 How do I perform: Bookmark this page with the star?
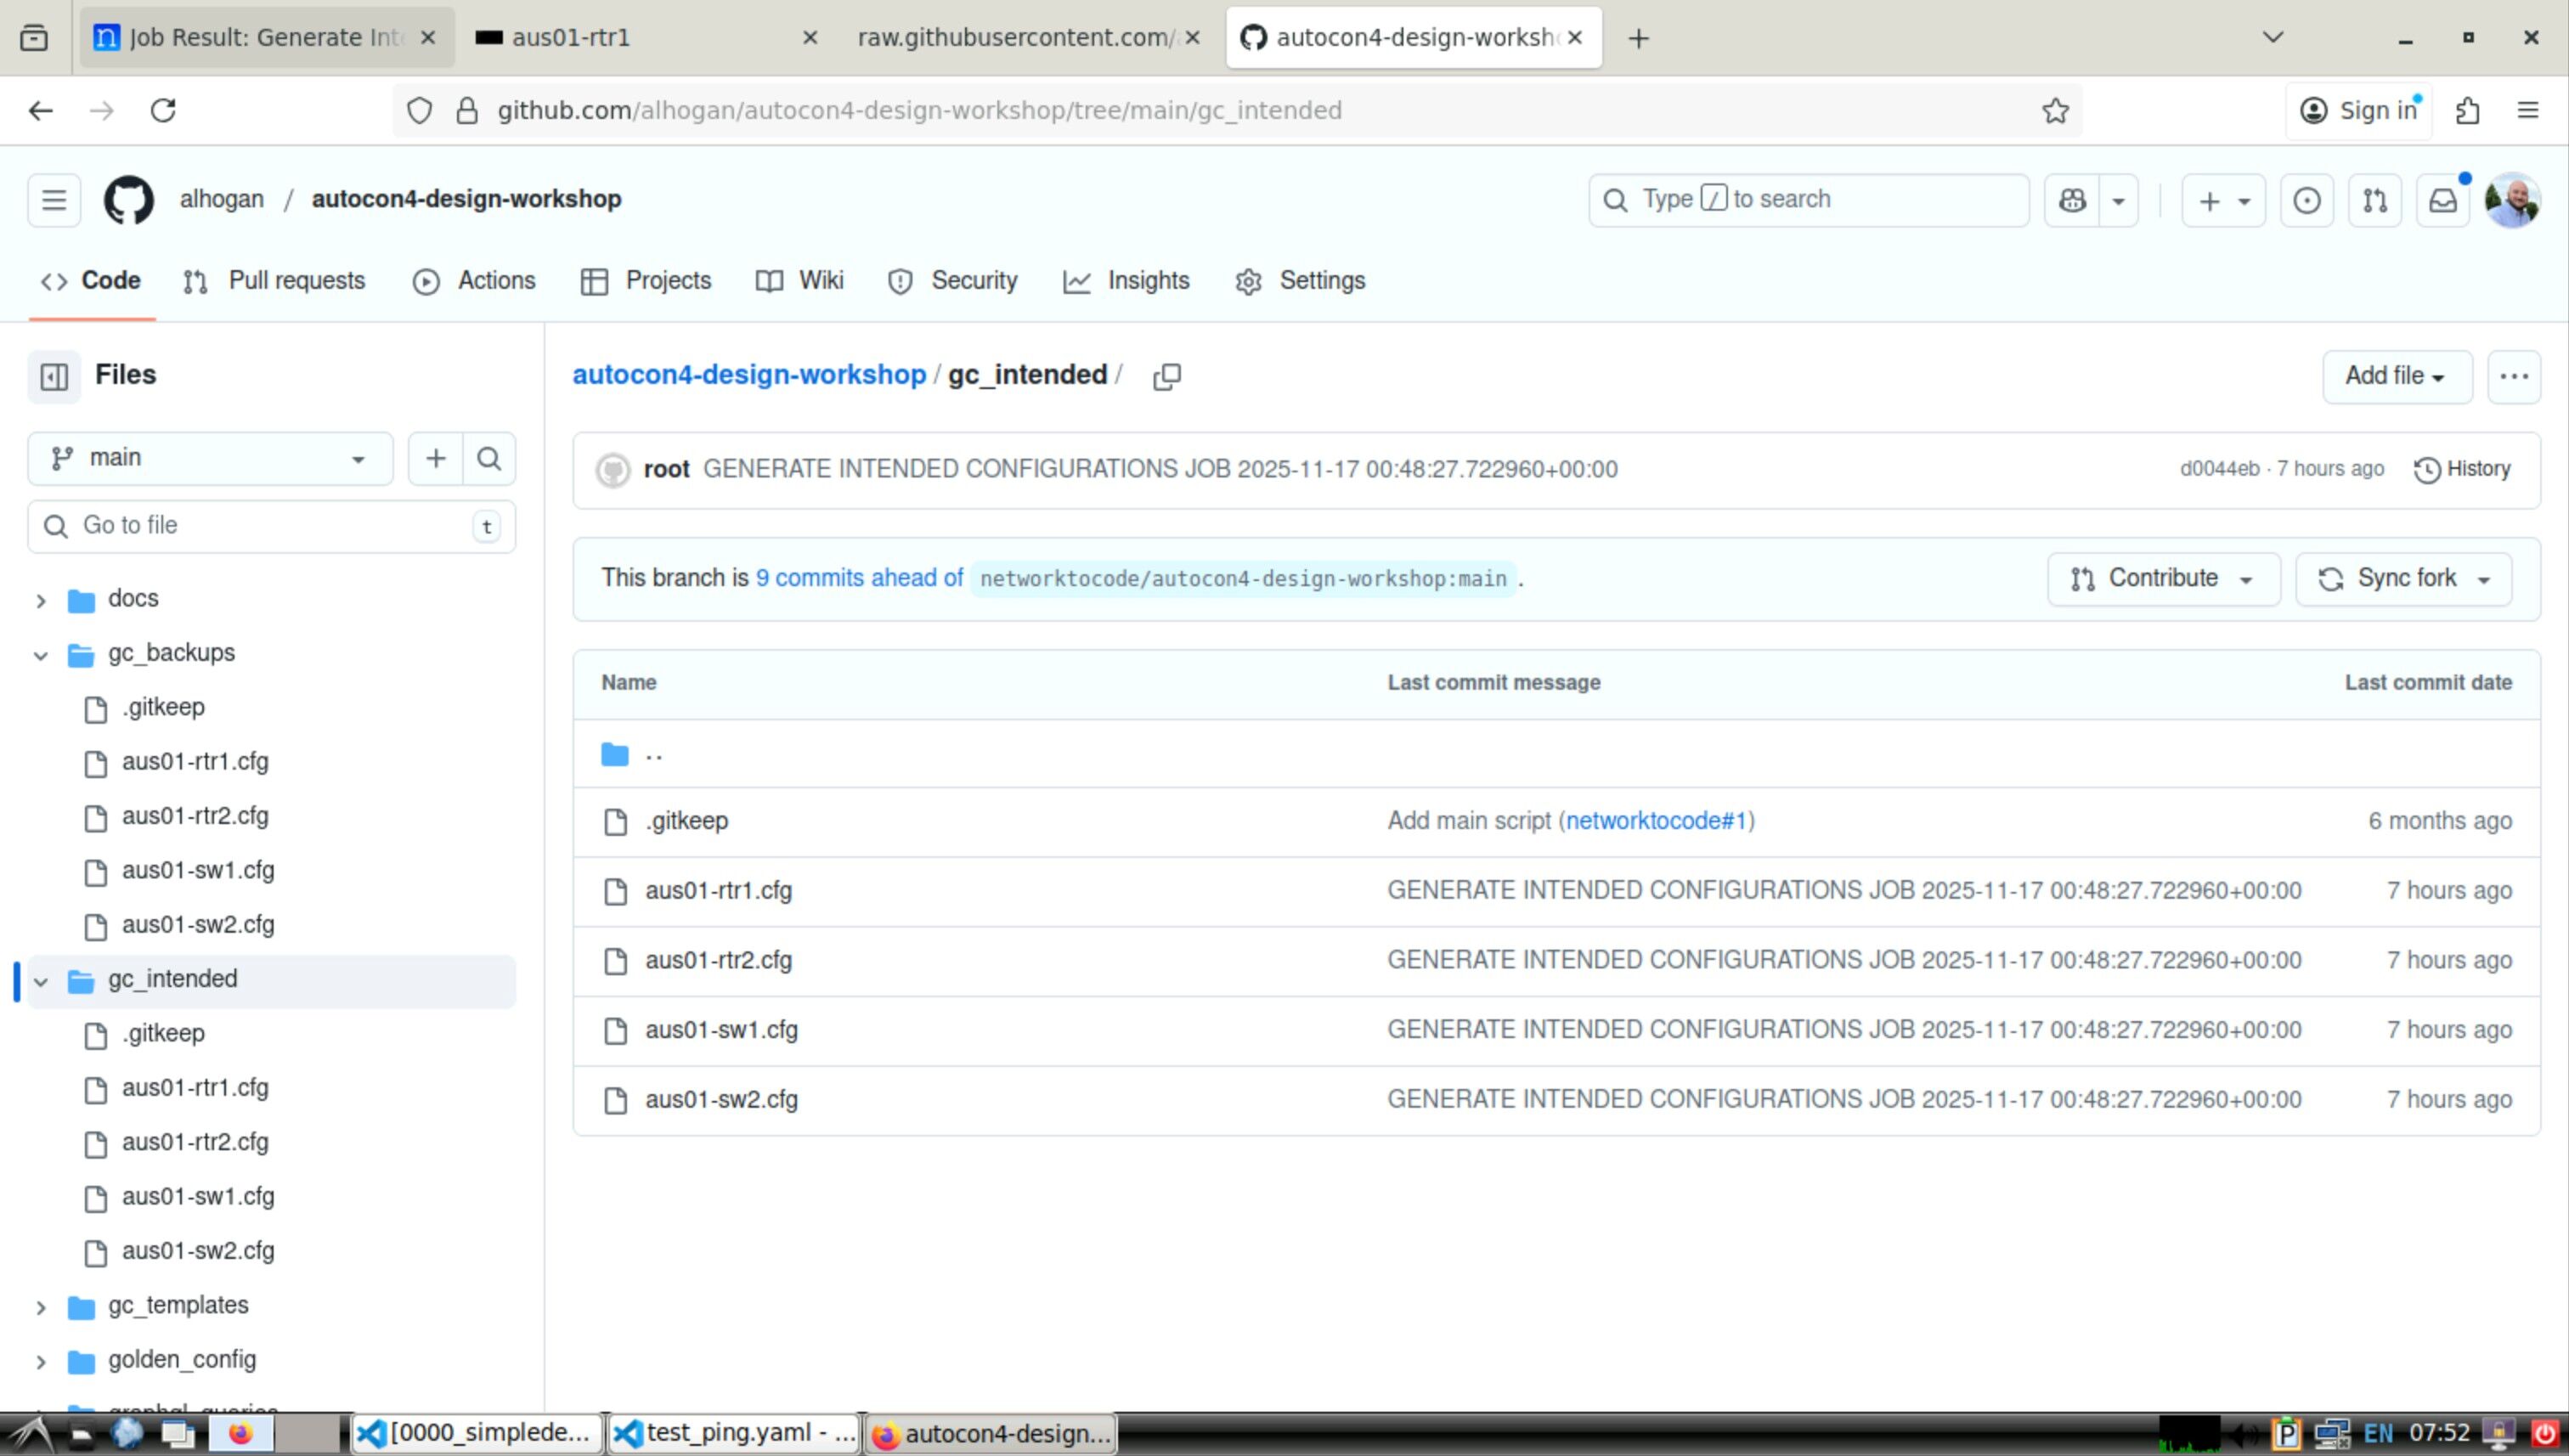[x=2055, y=110]
